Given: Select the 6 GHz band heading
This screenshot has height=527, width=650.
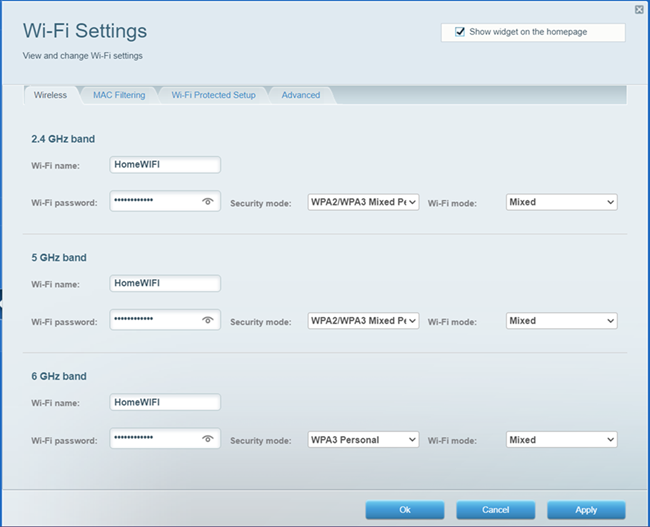Looking at the screenshot, I should click(59, 376).
